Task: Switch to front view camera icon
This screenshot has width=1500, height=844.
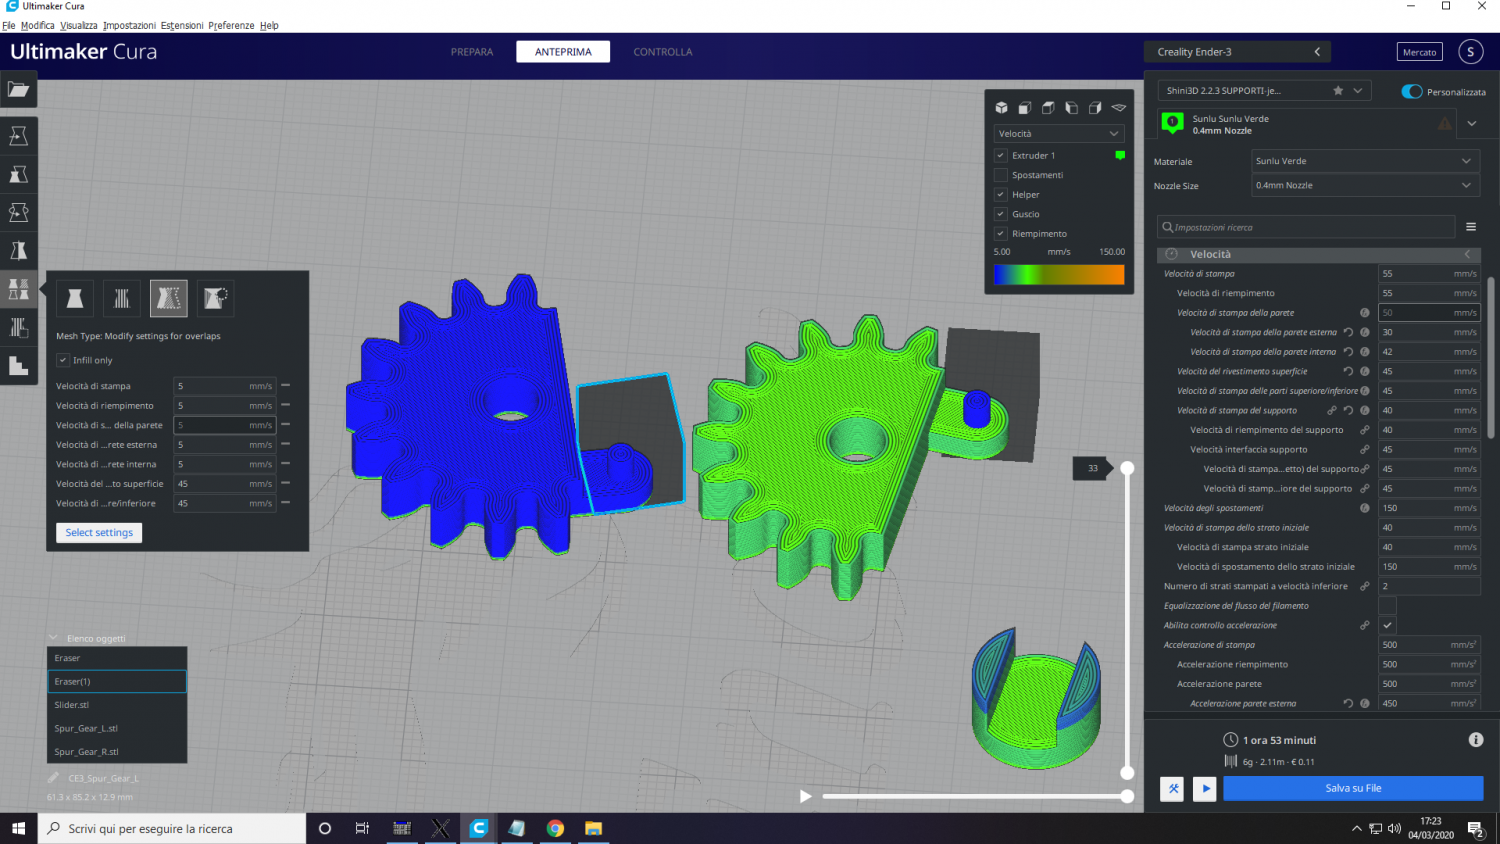Action: tap(1024, 108)
